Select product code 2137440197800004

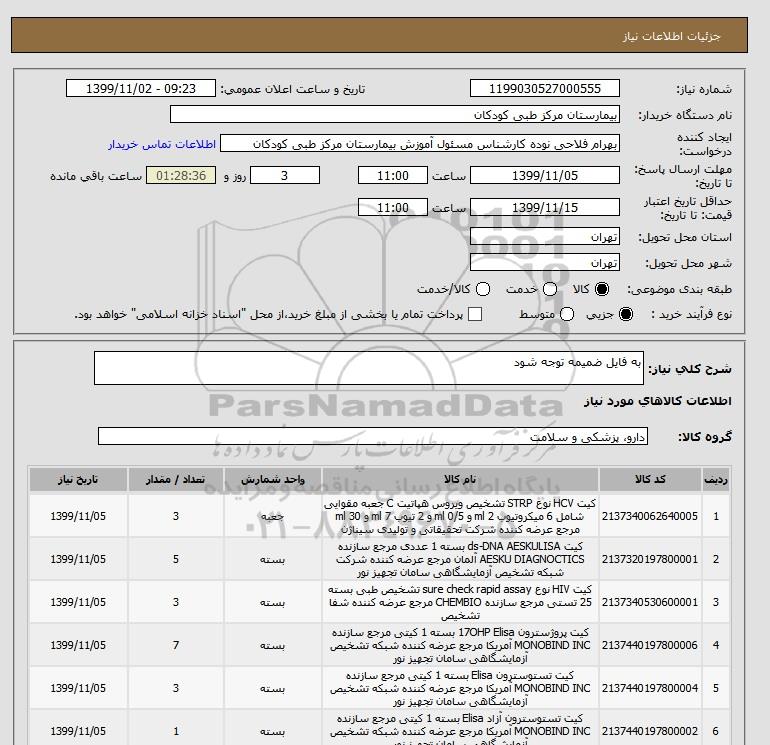[650, 688]
